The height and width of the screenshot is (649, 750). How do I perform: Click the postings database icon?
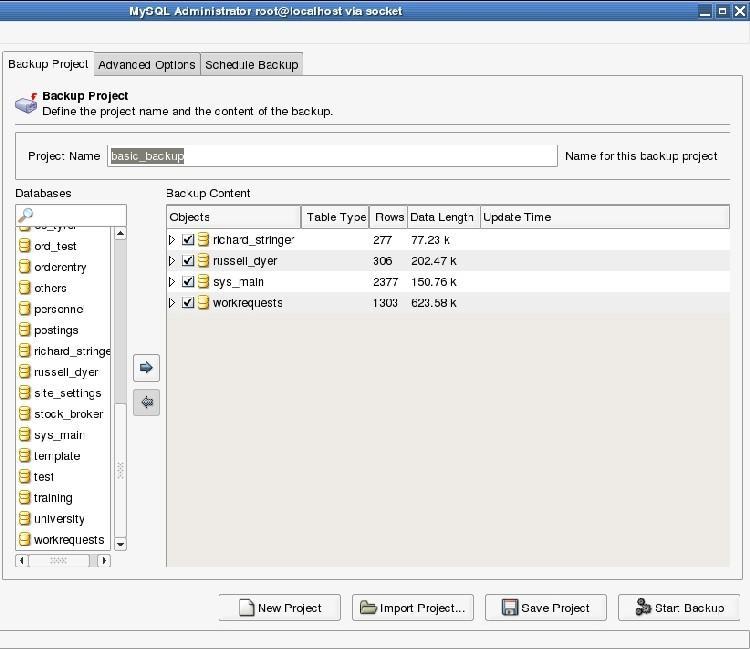click(x=25, y=330)
